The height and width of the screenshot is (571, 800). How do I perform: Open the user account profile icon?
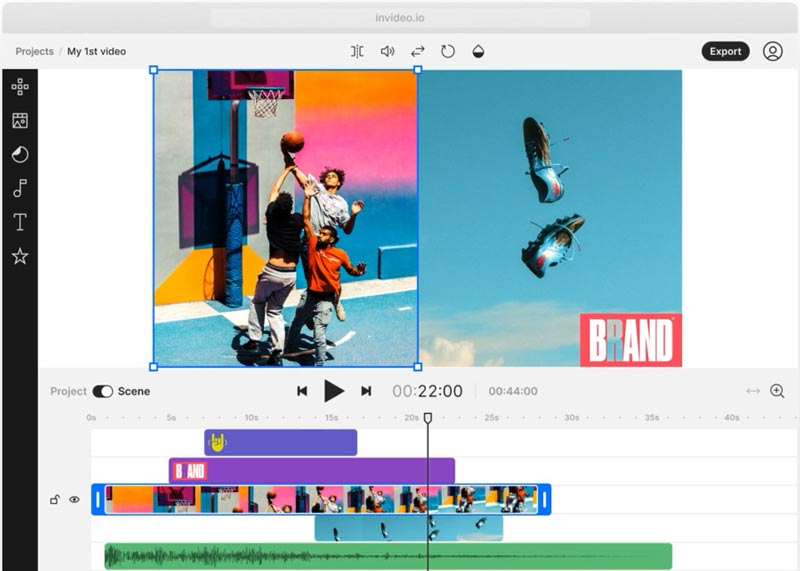point(772,51)
